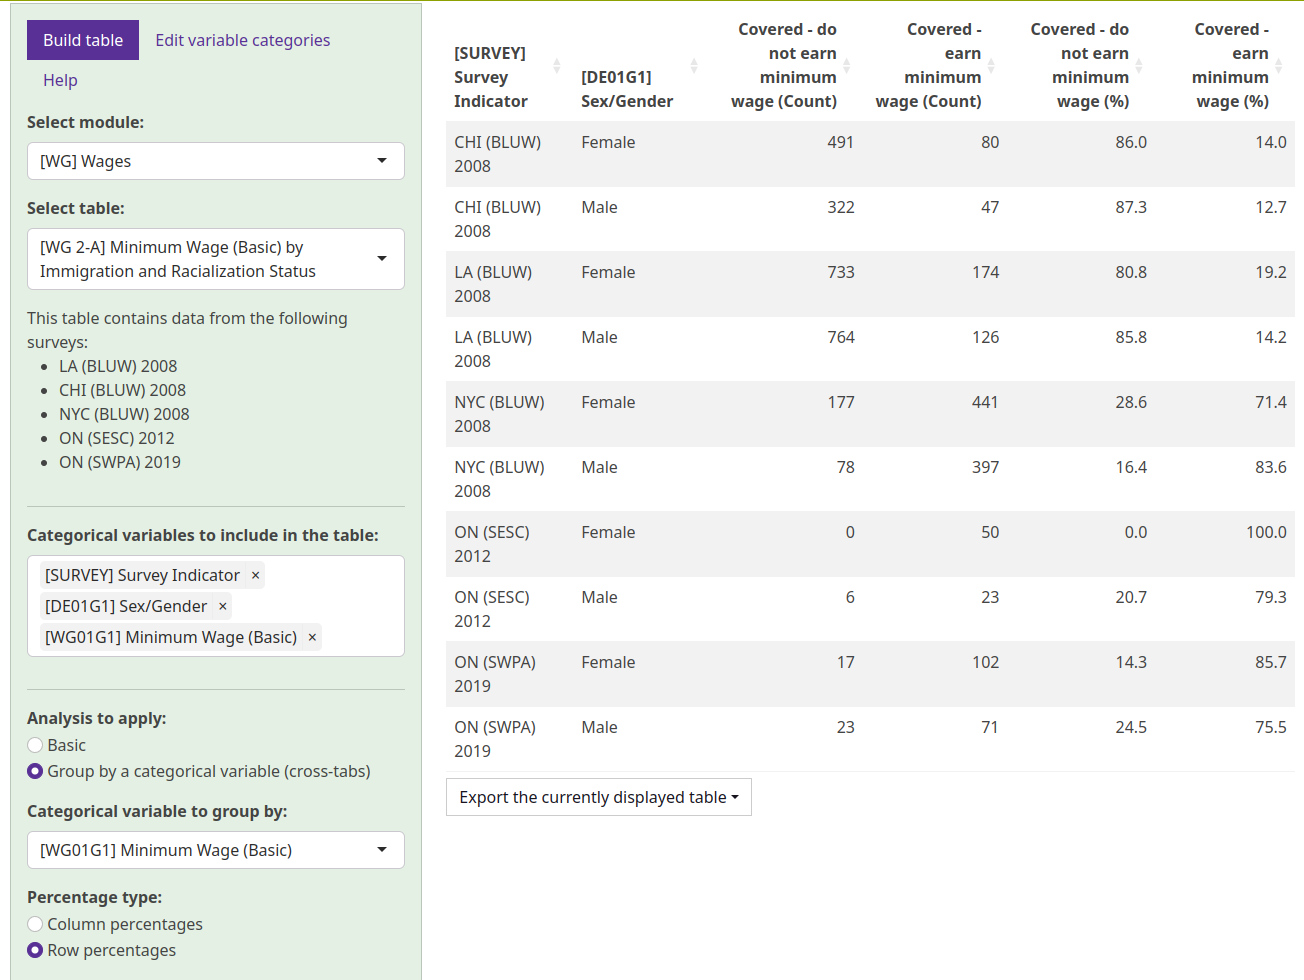Screen dimensions: 1304x980
Task: Click the NYC (BLUW) 2008 Male row label
Action: (499, 479)
